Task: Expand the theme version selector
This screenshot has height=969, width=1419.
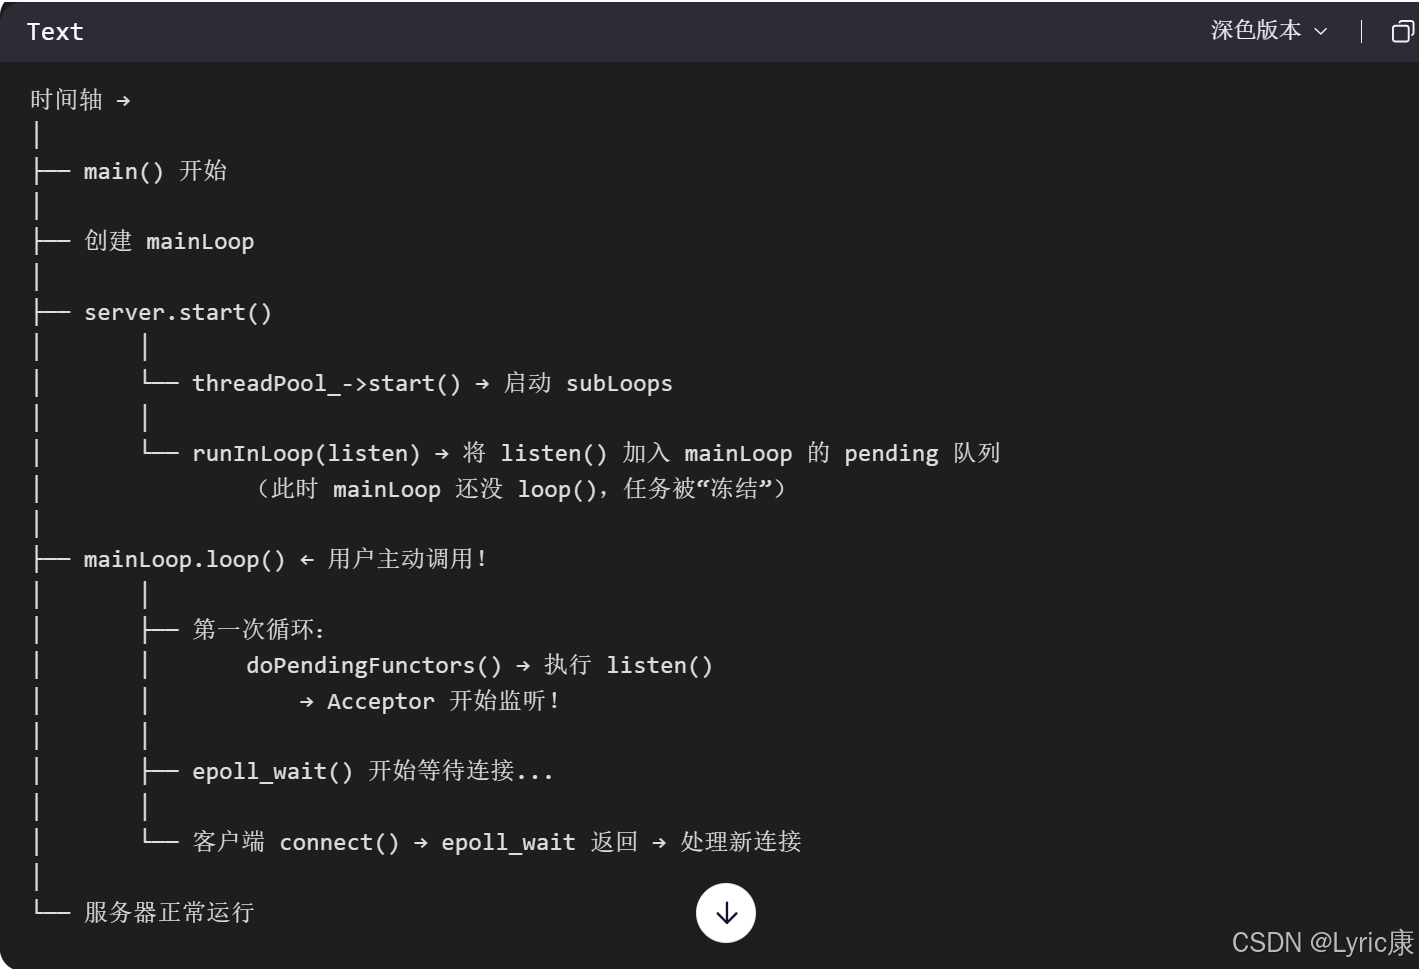Action: point(1321,31)
